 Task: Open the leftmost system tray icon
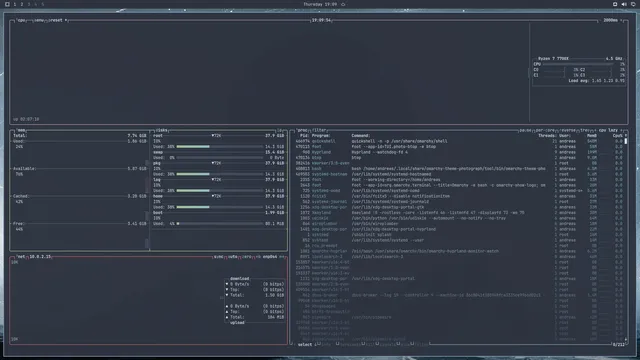[x=615, y=4]
